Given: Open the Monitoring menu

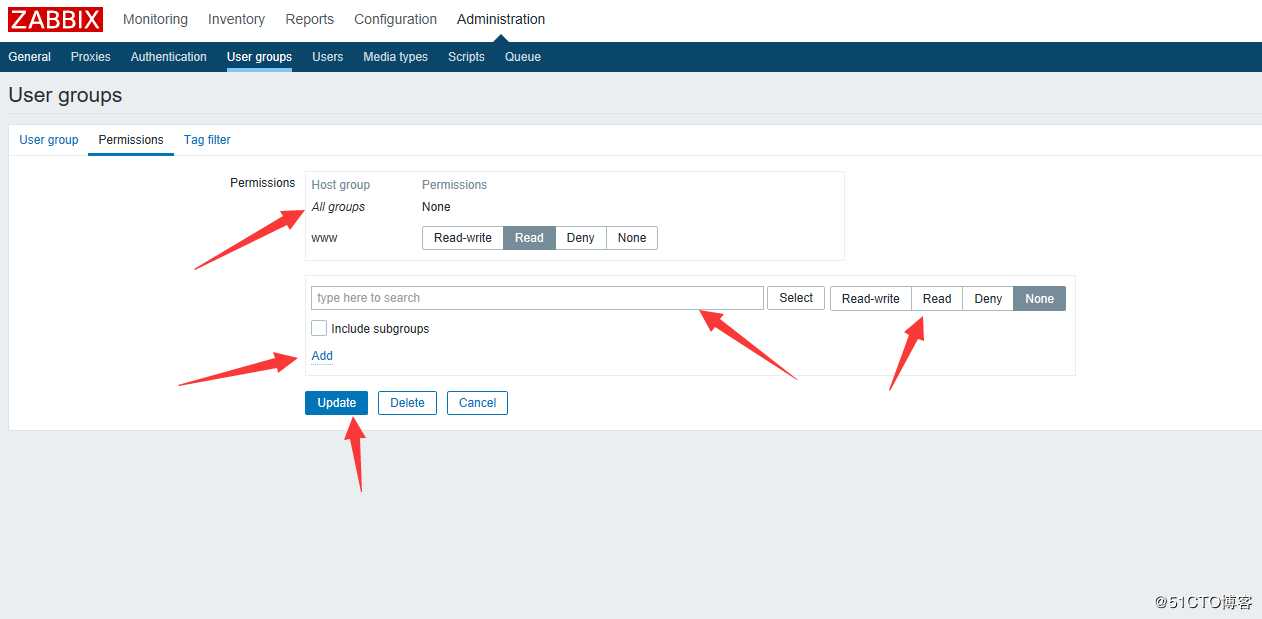Looking at the screenshot, I should click(x=155, y=19).
